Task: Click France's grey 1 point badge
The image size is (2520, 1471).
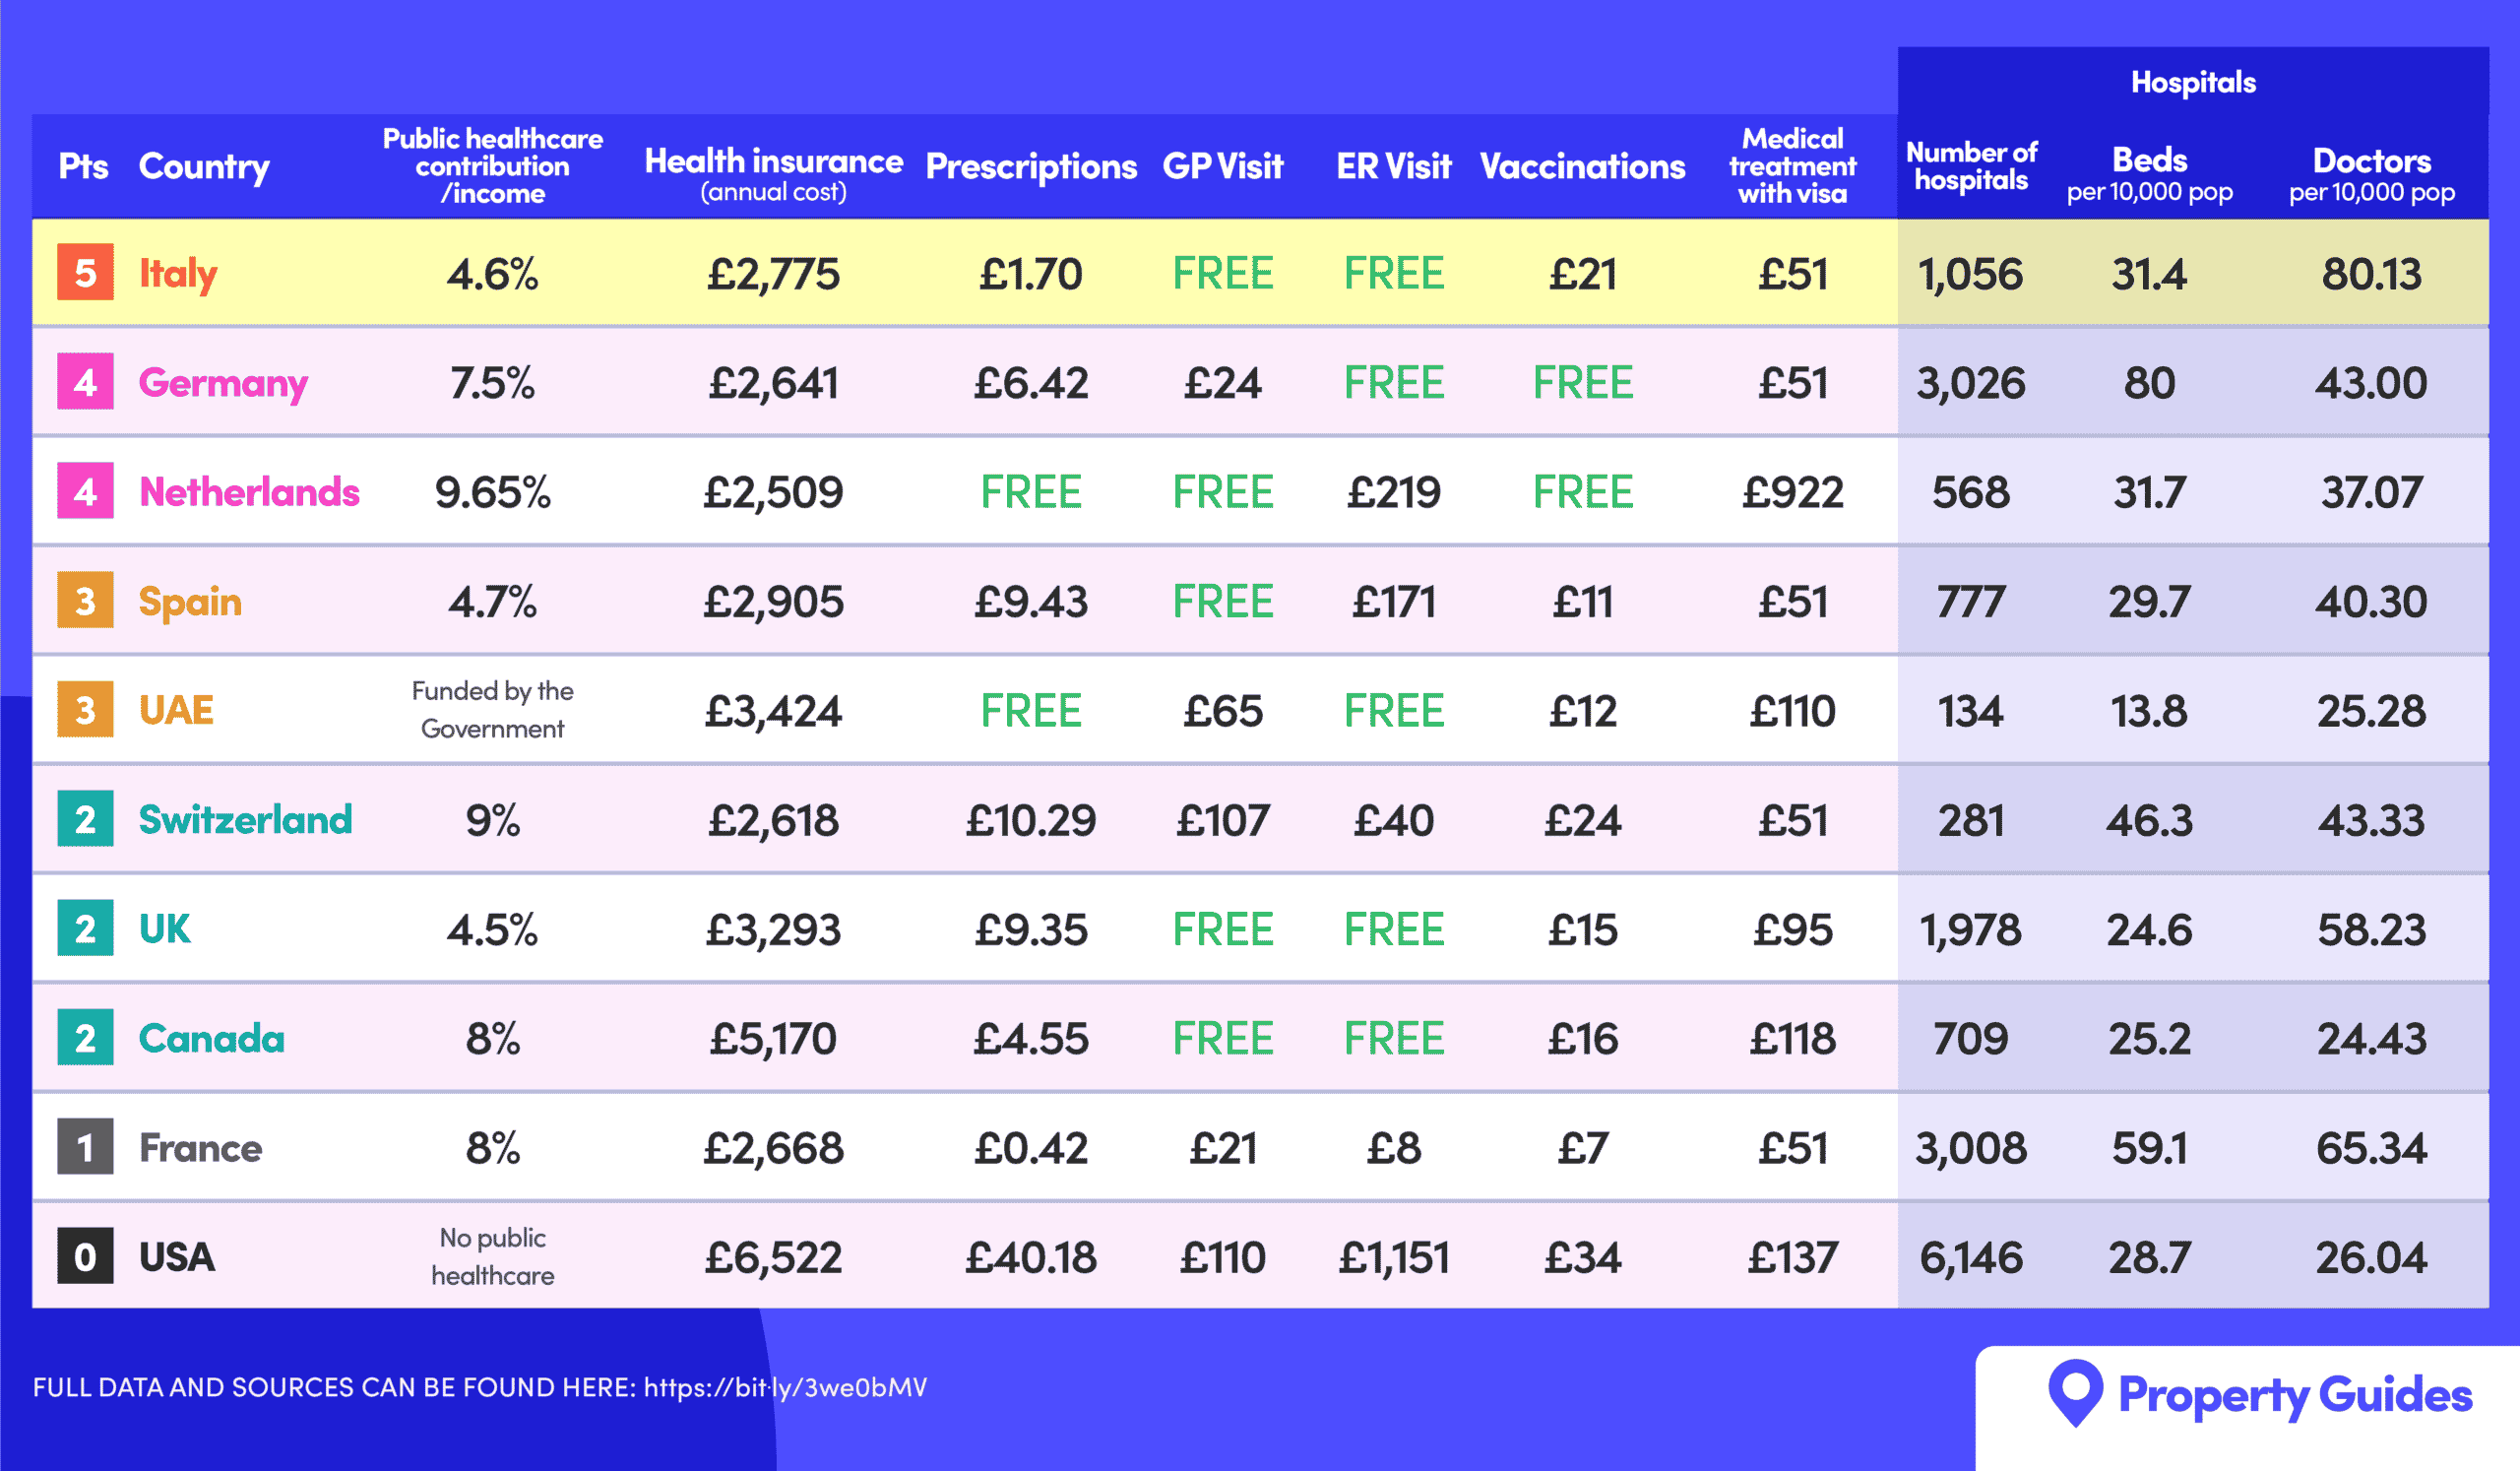Action: coord(85,1146)
